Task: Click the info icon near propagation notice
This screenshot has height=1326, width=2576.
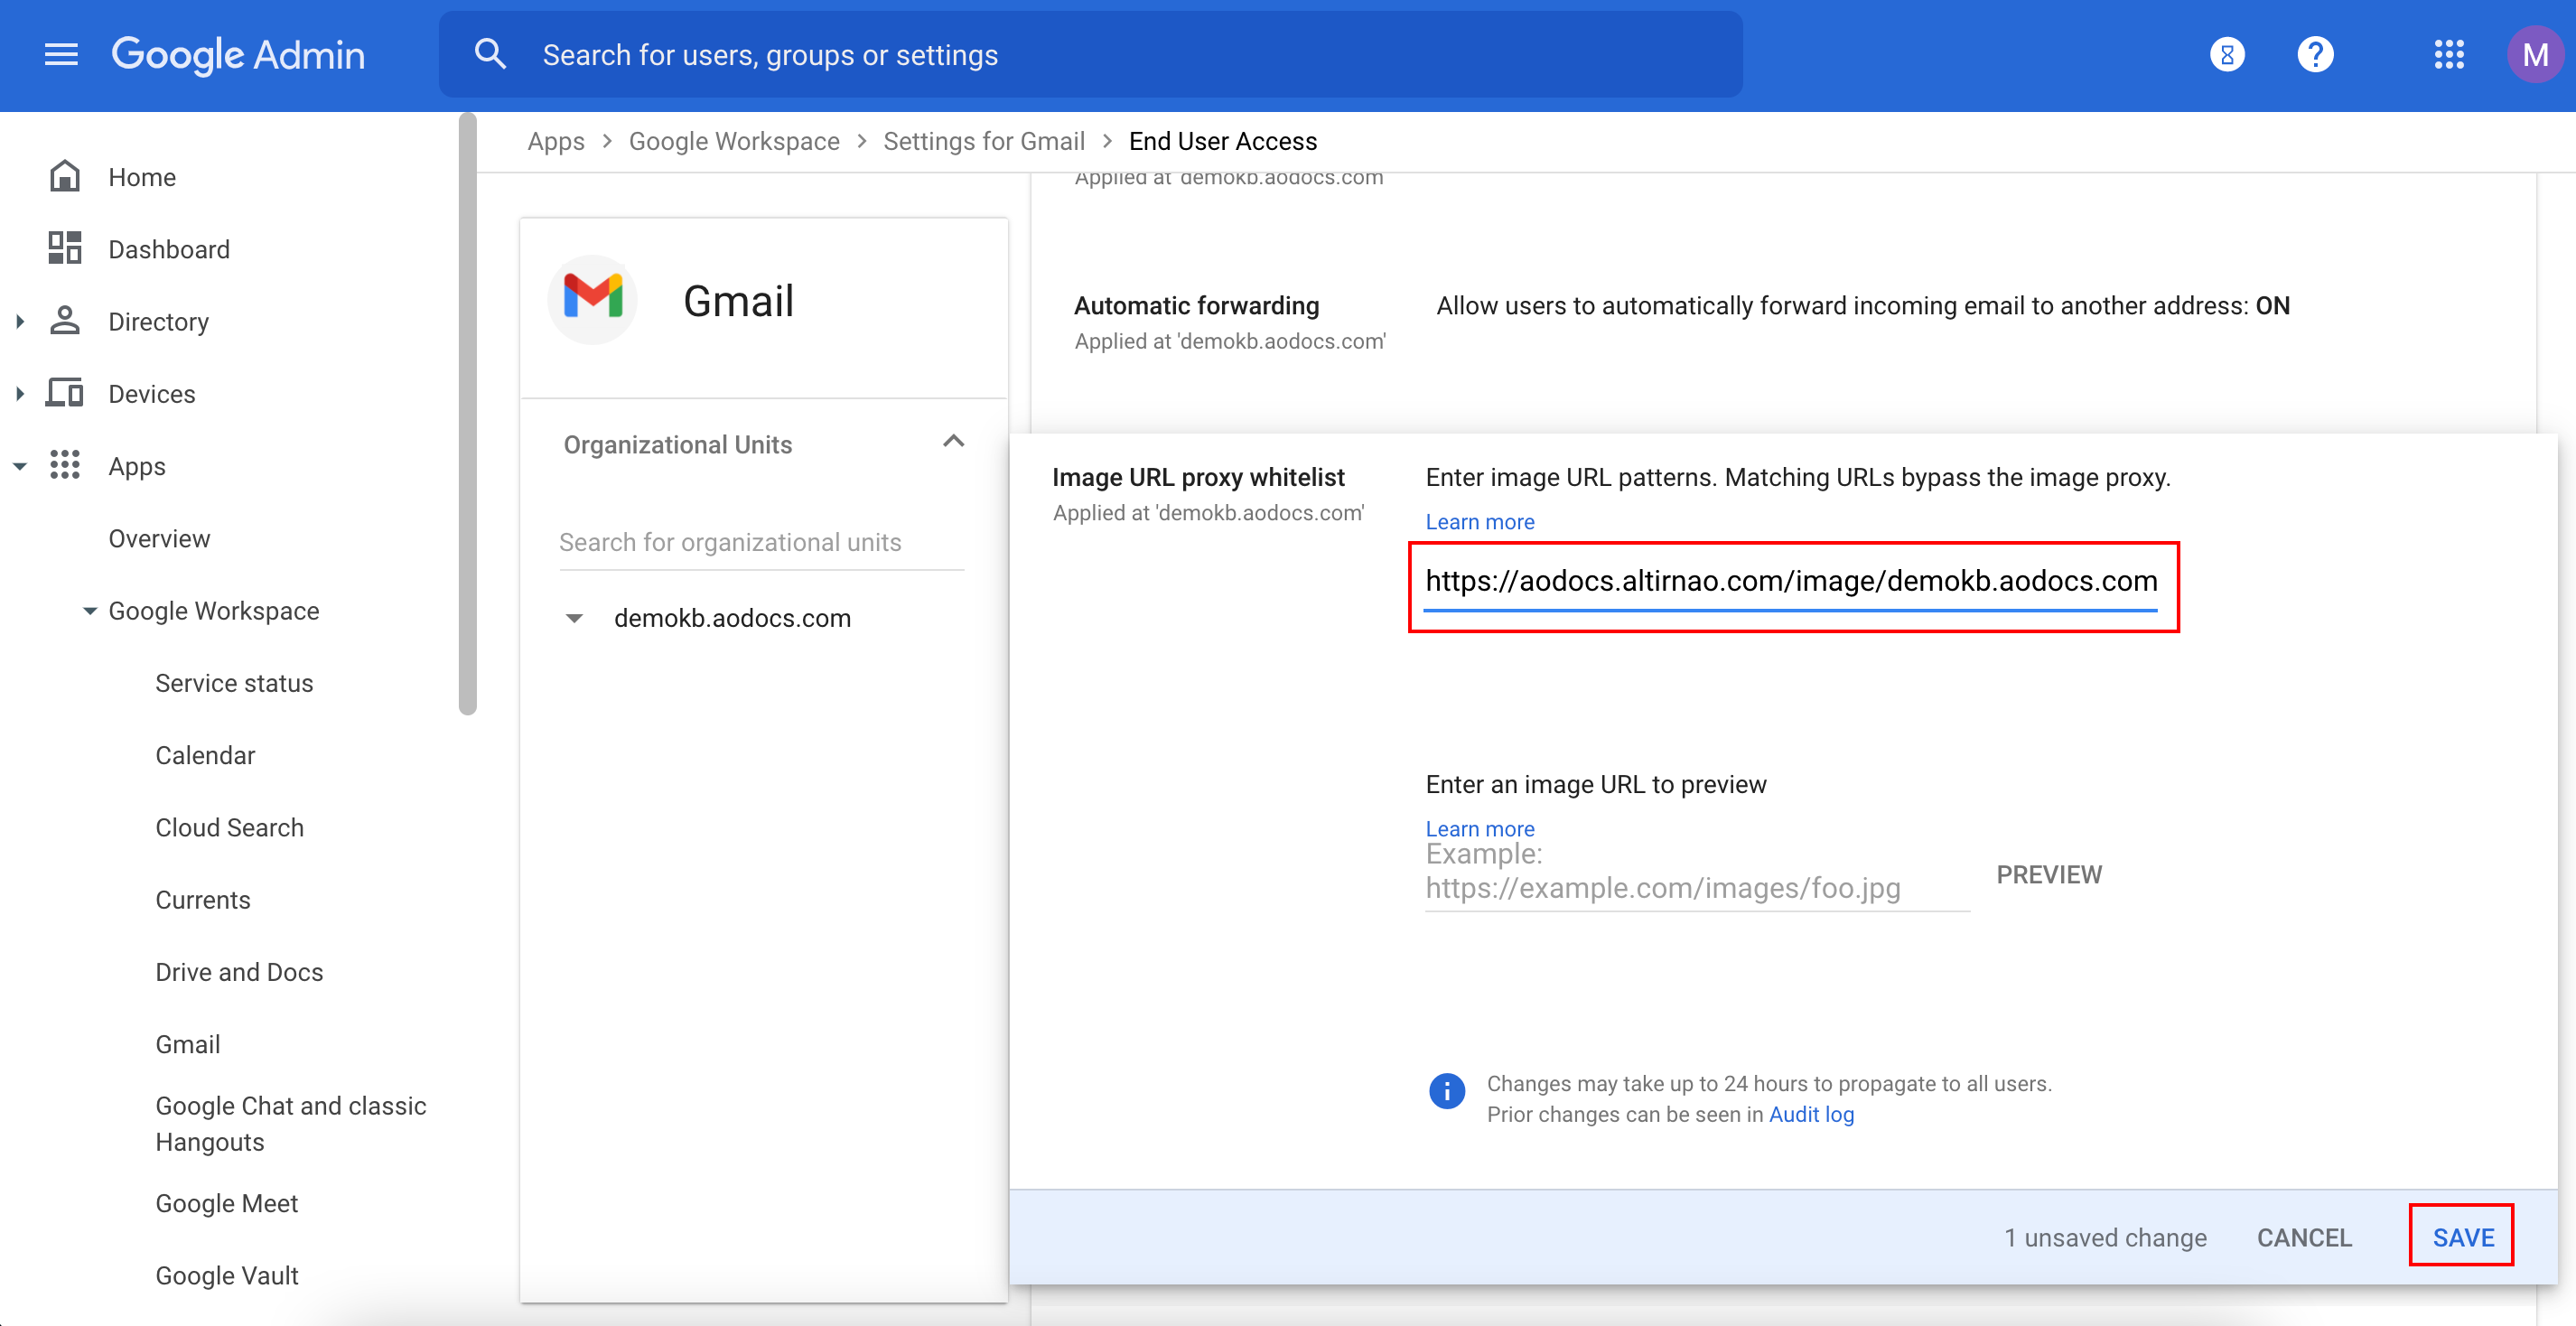Action: click(1446, 1090)
